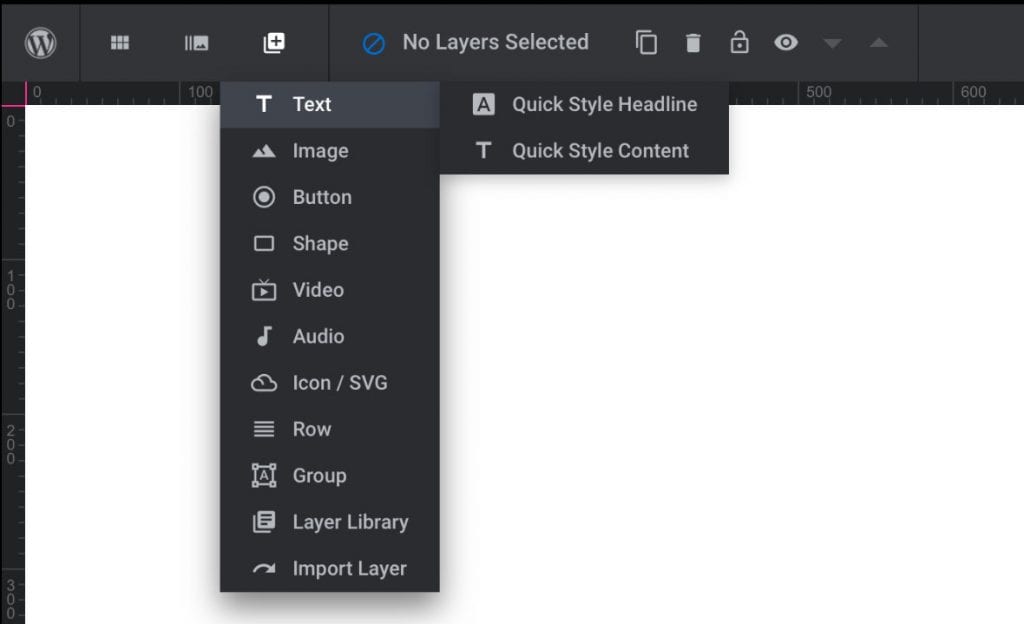Click the Video layer icon
This screenshot has width=1024, height=624.
pos(264,290)
